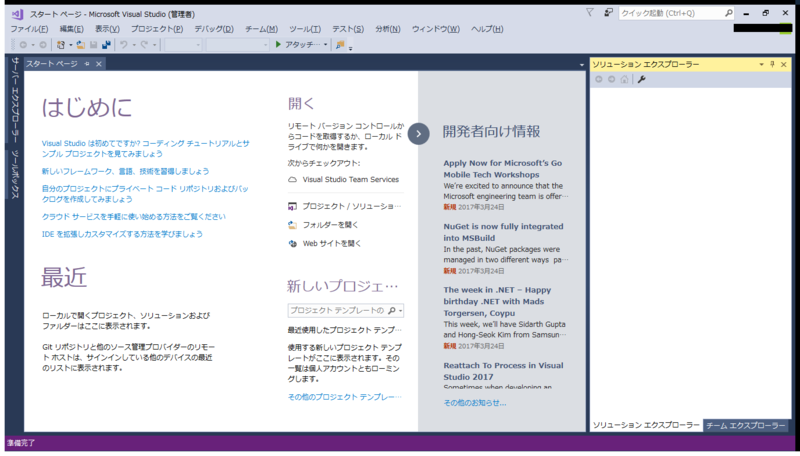
Task: Click the Visual Studio logo in title bar
Action: (x=17, y=14)
